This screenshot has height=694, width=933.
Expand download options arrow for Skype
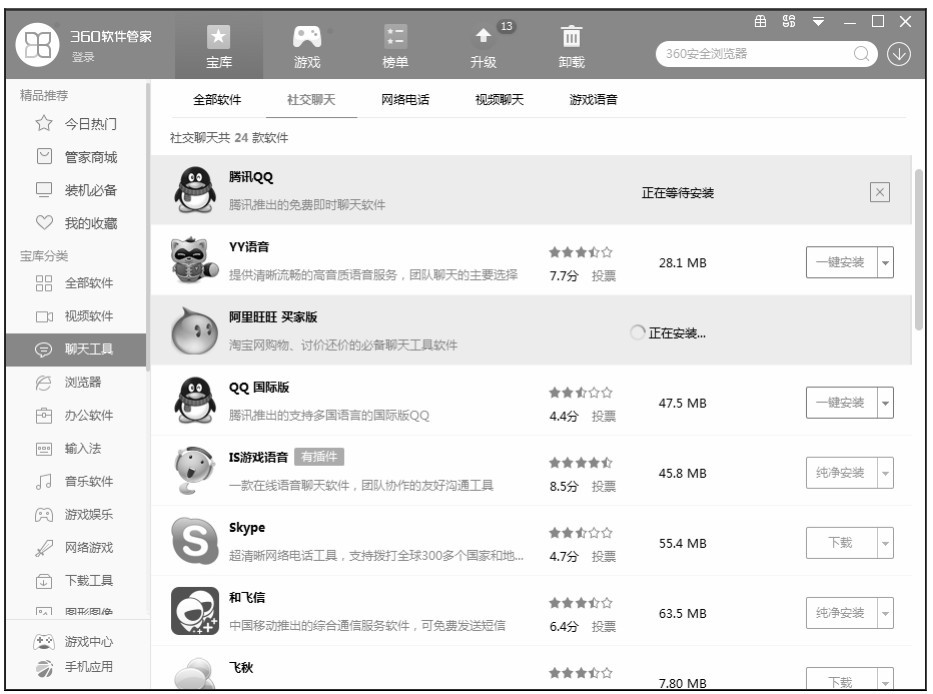(885, 543)
